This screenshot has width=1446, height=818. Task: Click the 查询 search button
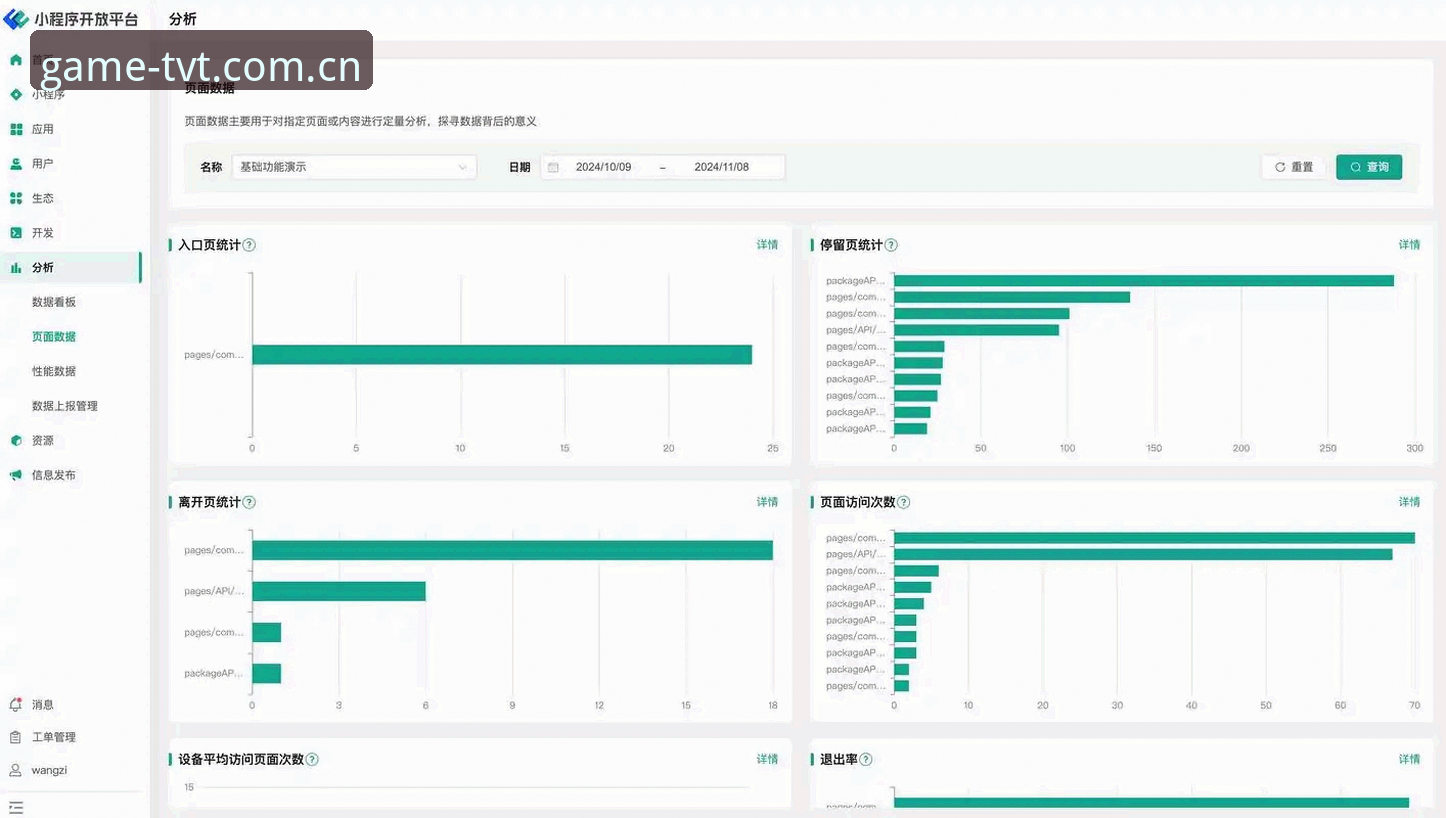coord(1369,167)
